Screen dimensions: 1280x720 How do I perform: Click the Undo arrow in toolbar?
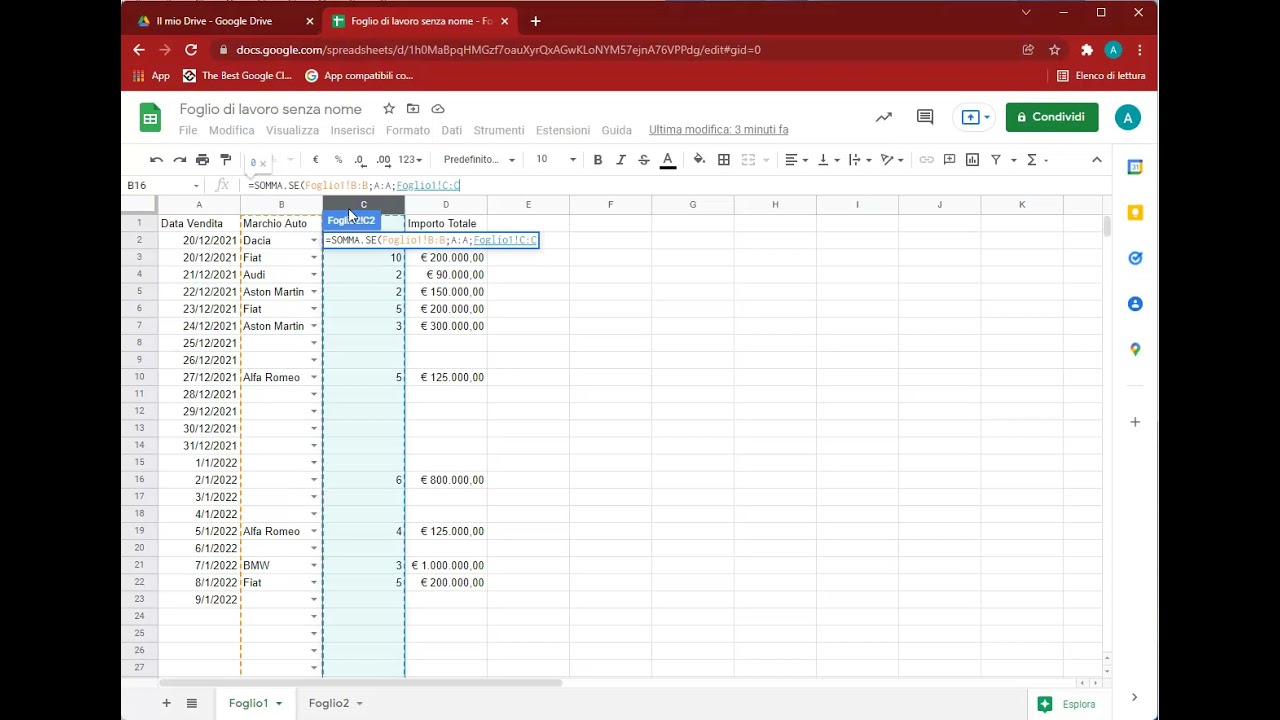point(156,160)
